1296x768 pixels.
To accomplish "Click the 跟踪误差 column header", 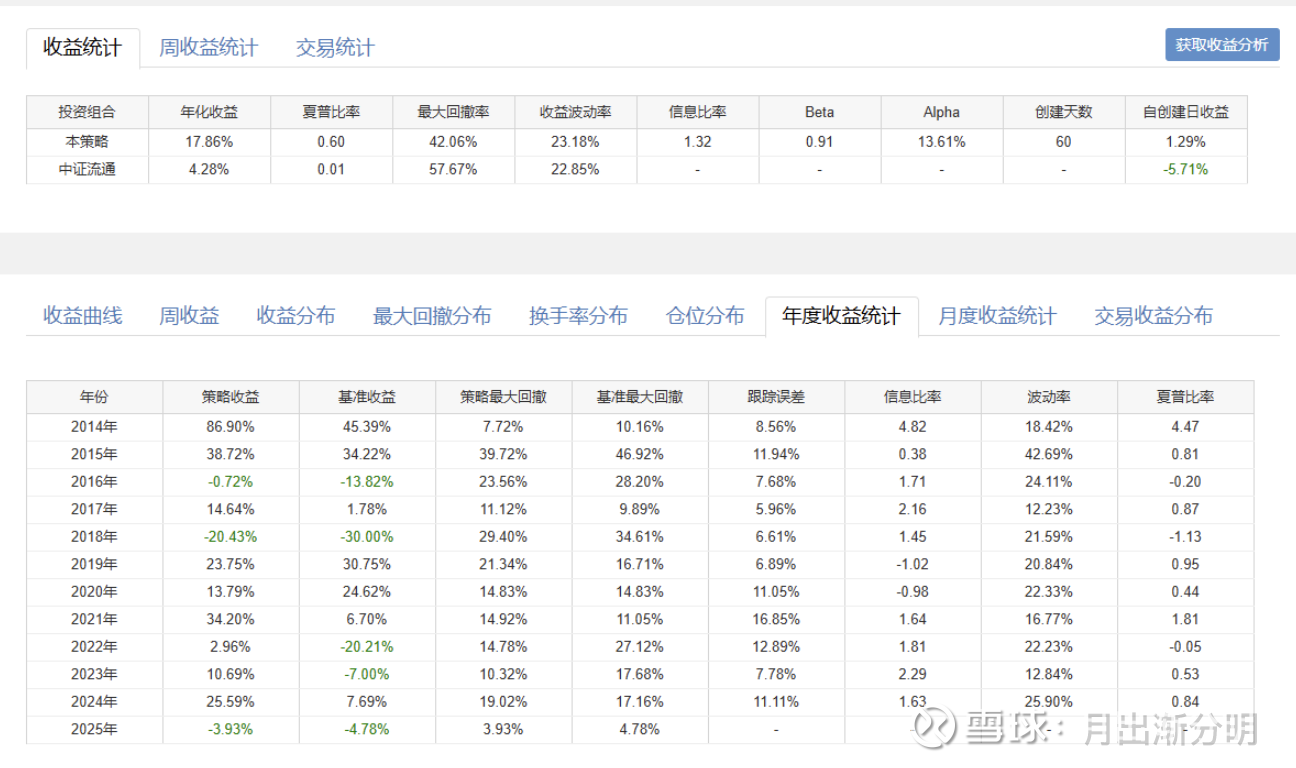I will [776, 397].
